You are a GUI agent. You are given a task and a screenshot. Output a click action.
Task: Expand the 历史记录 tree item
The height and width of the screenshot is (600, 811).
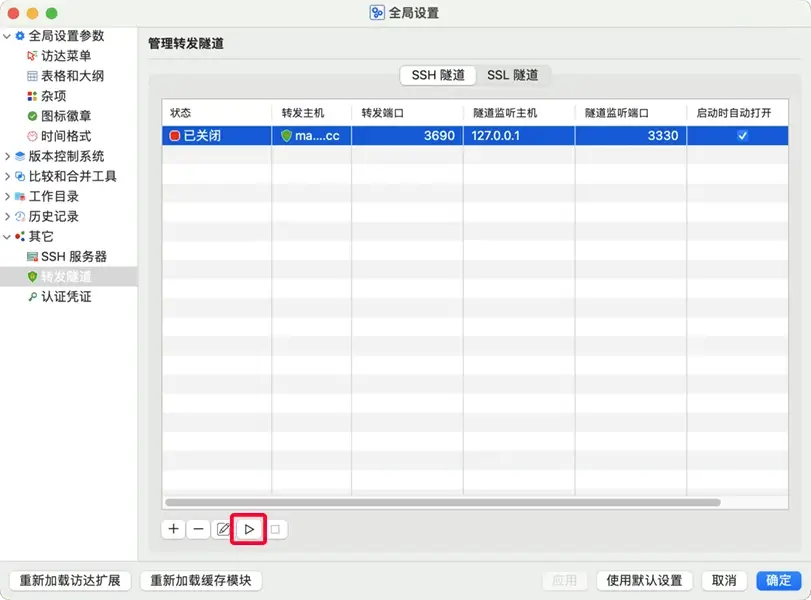click(x=8, y=216)
